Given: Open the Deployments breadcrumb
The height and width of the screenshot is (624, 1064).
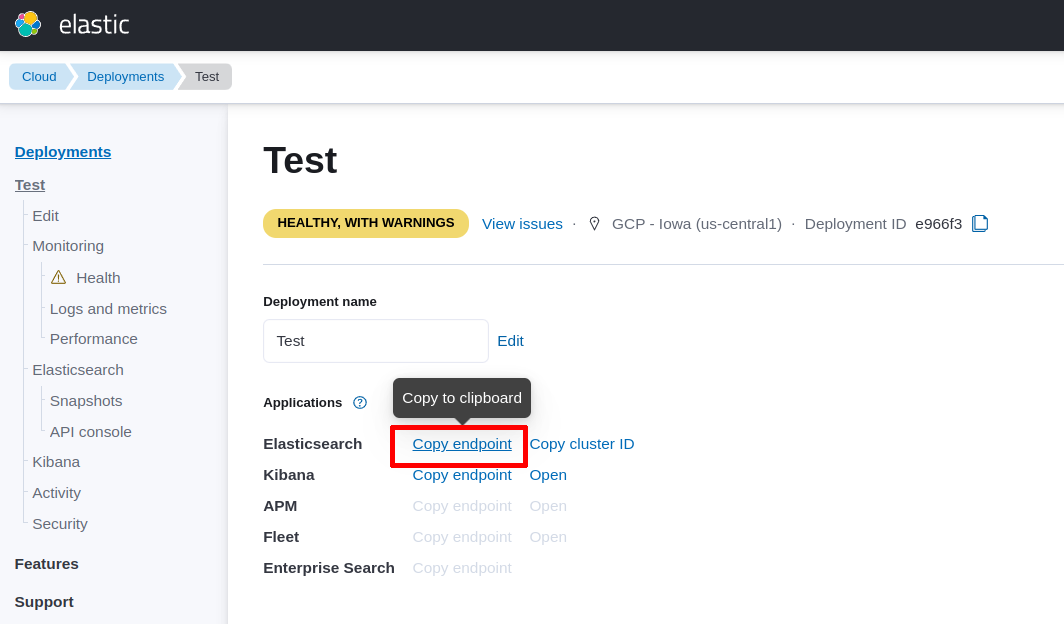Looking at the screenshot, I should coord(125,76).
